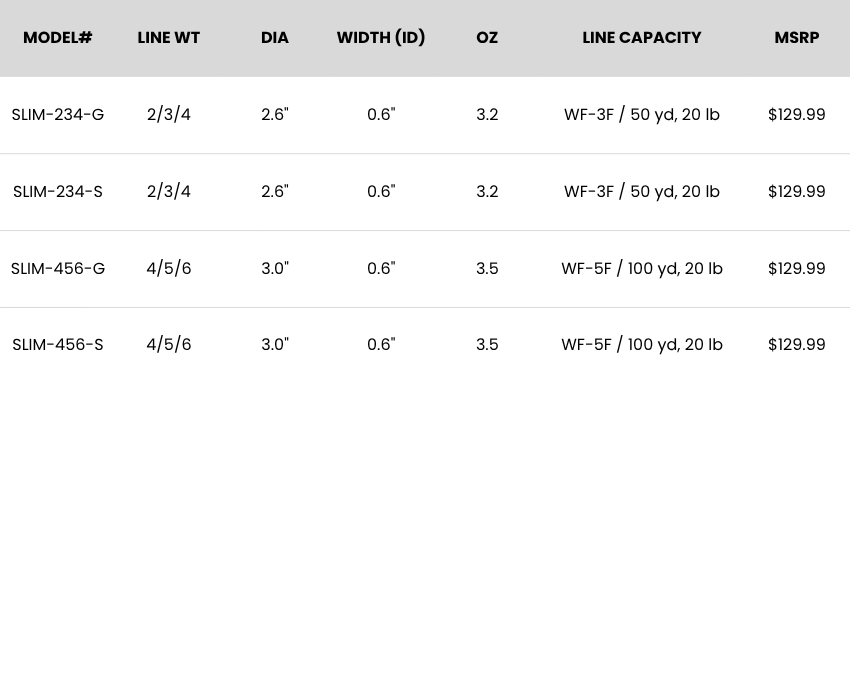Click the SLIM-456-S model cell
Screen dimensions: 850x700
pyautogui.click(x=58, y=345)
